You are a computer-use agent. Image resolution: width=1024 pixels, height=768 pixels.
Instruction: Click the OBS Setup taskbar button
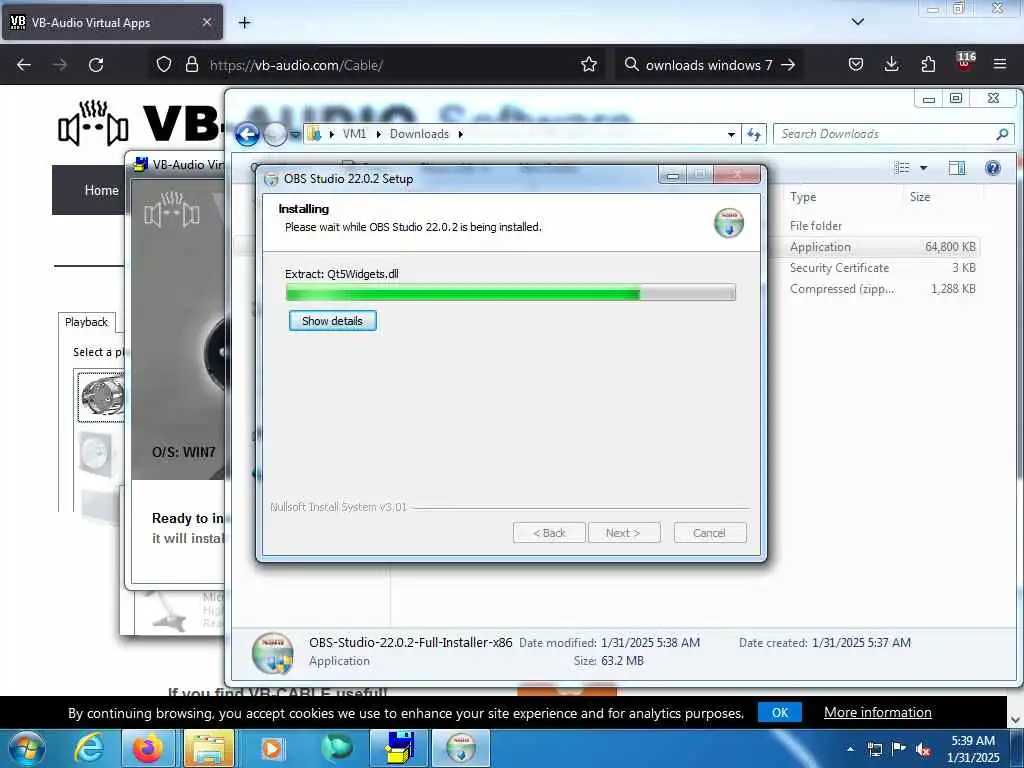pyautogui.click(x=461, y=748)
